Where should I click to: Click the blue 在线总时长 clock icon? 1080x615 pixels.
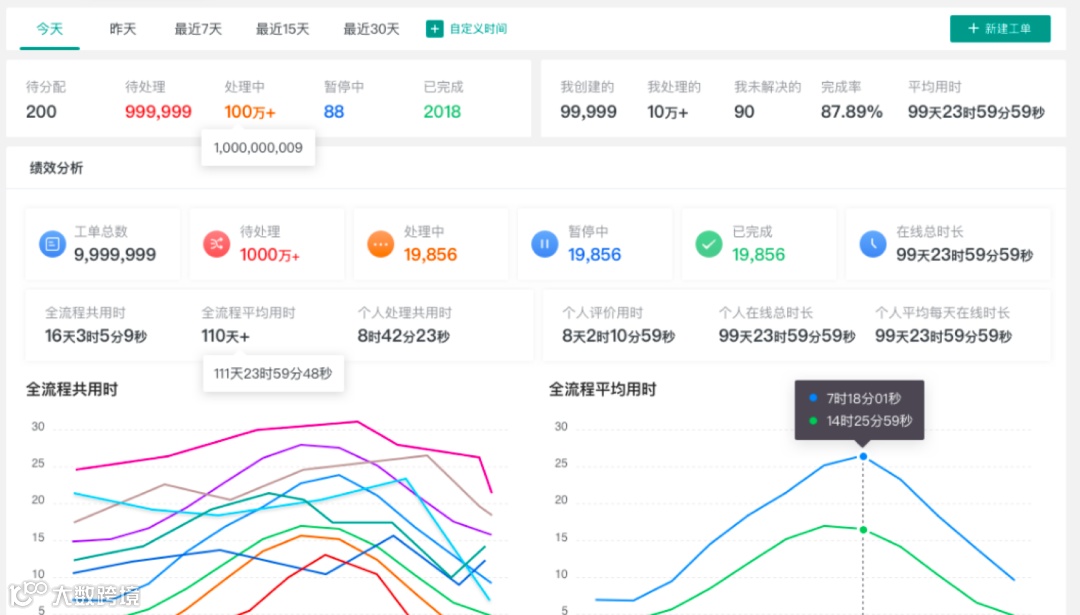[x=873, y=244]
